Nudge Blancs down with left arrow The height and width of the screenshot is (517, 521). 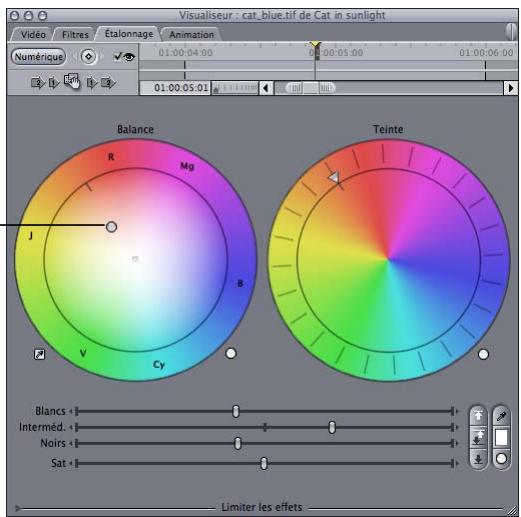[x=71, y=411]
